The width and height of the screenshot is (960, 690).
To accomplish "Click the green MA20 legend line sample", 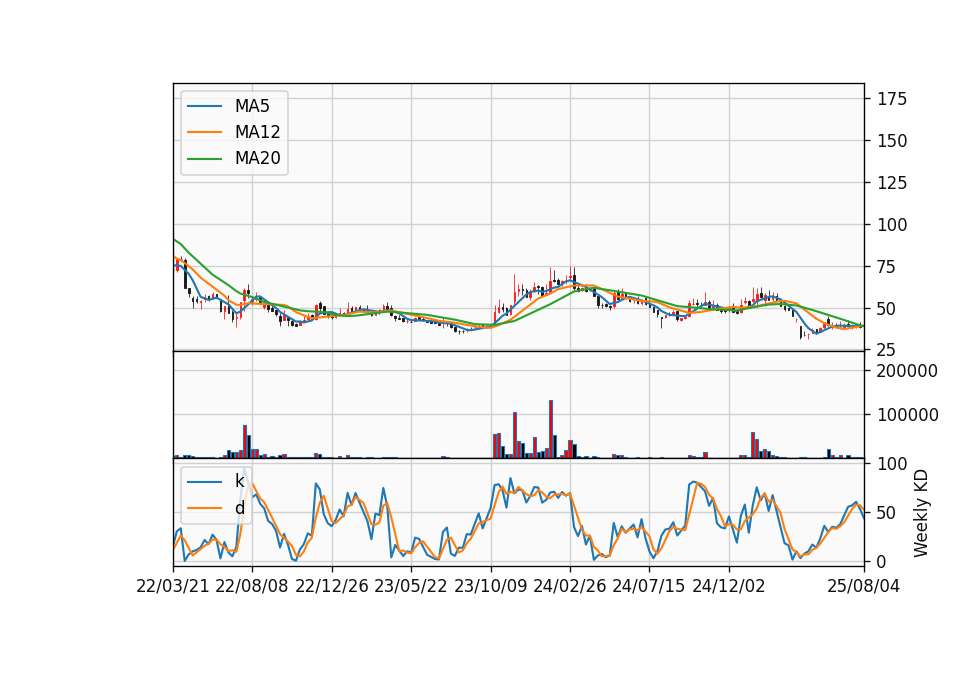I will 204,159.
